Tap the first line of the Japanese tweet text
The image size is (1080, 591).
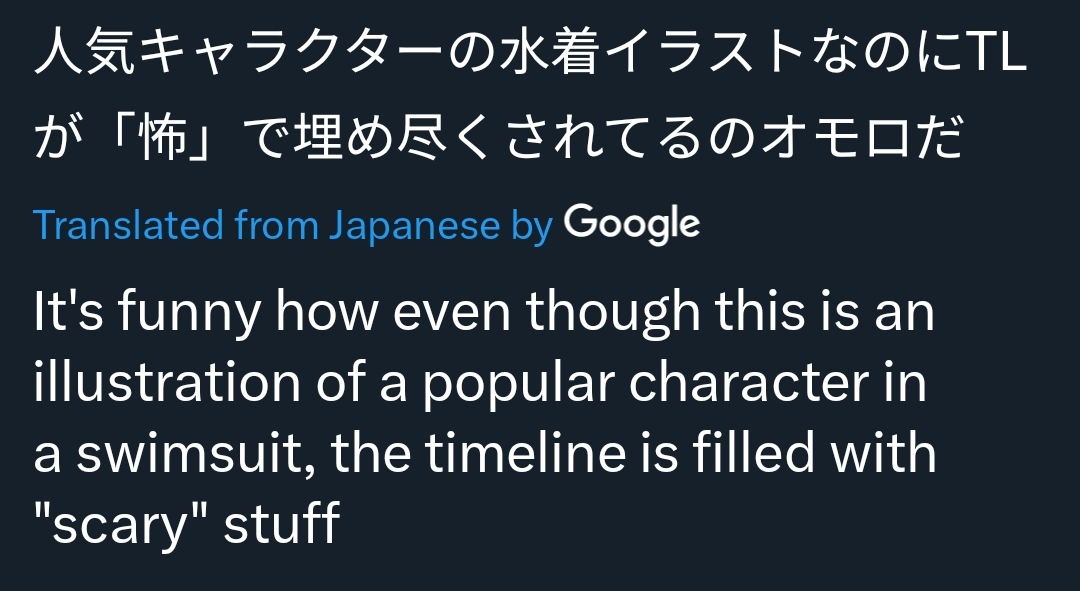530,52
